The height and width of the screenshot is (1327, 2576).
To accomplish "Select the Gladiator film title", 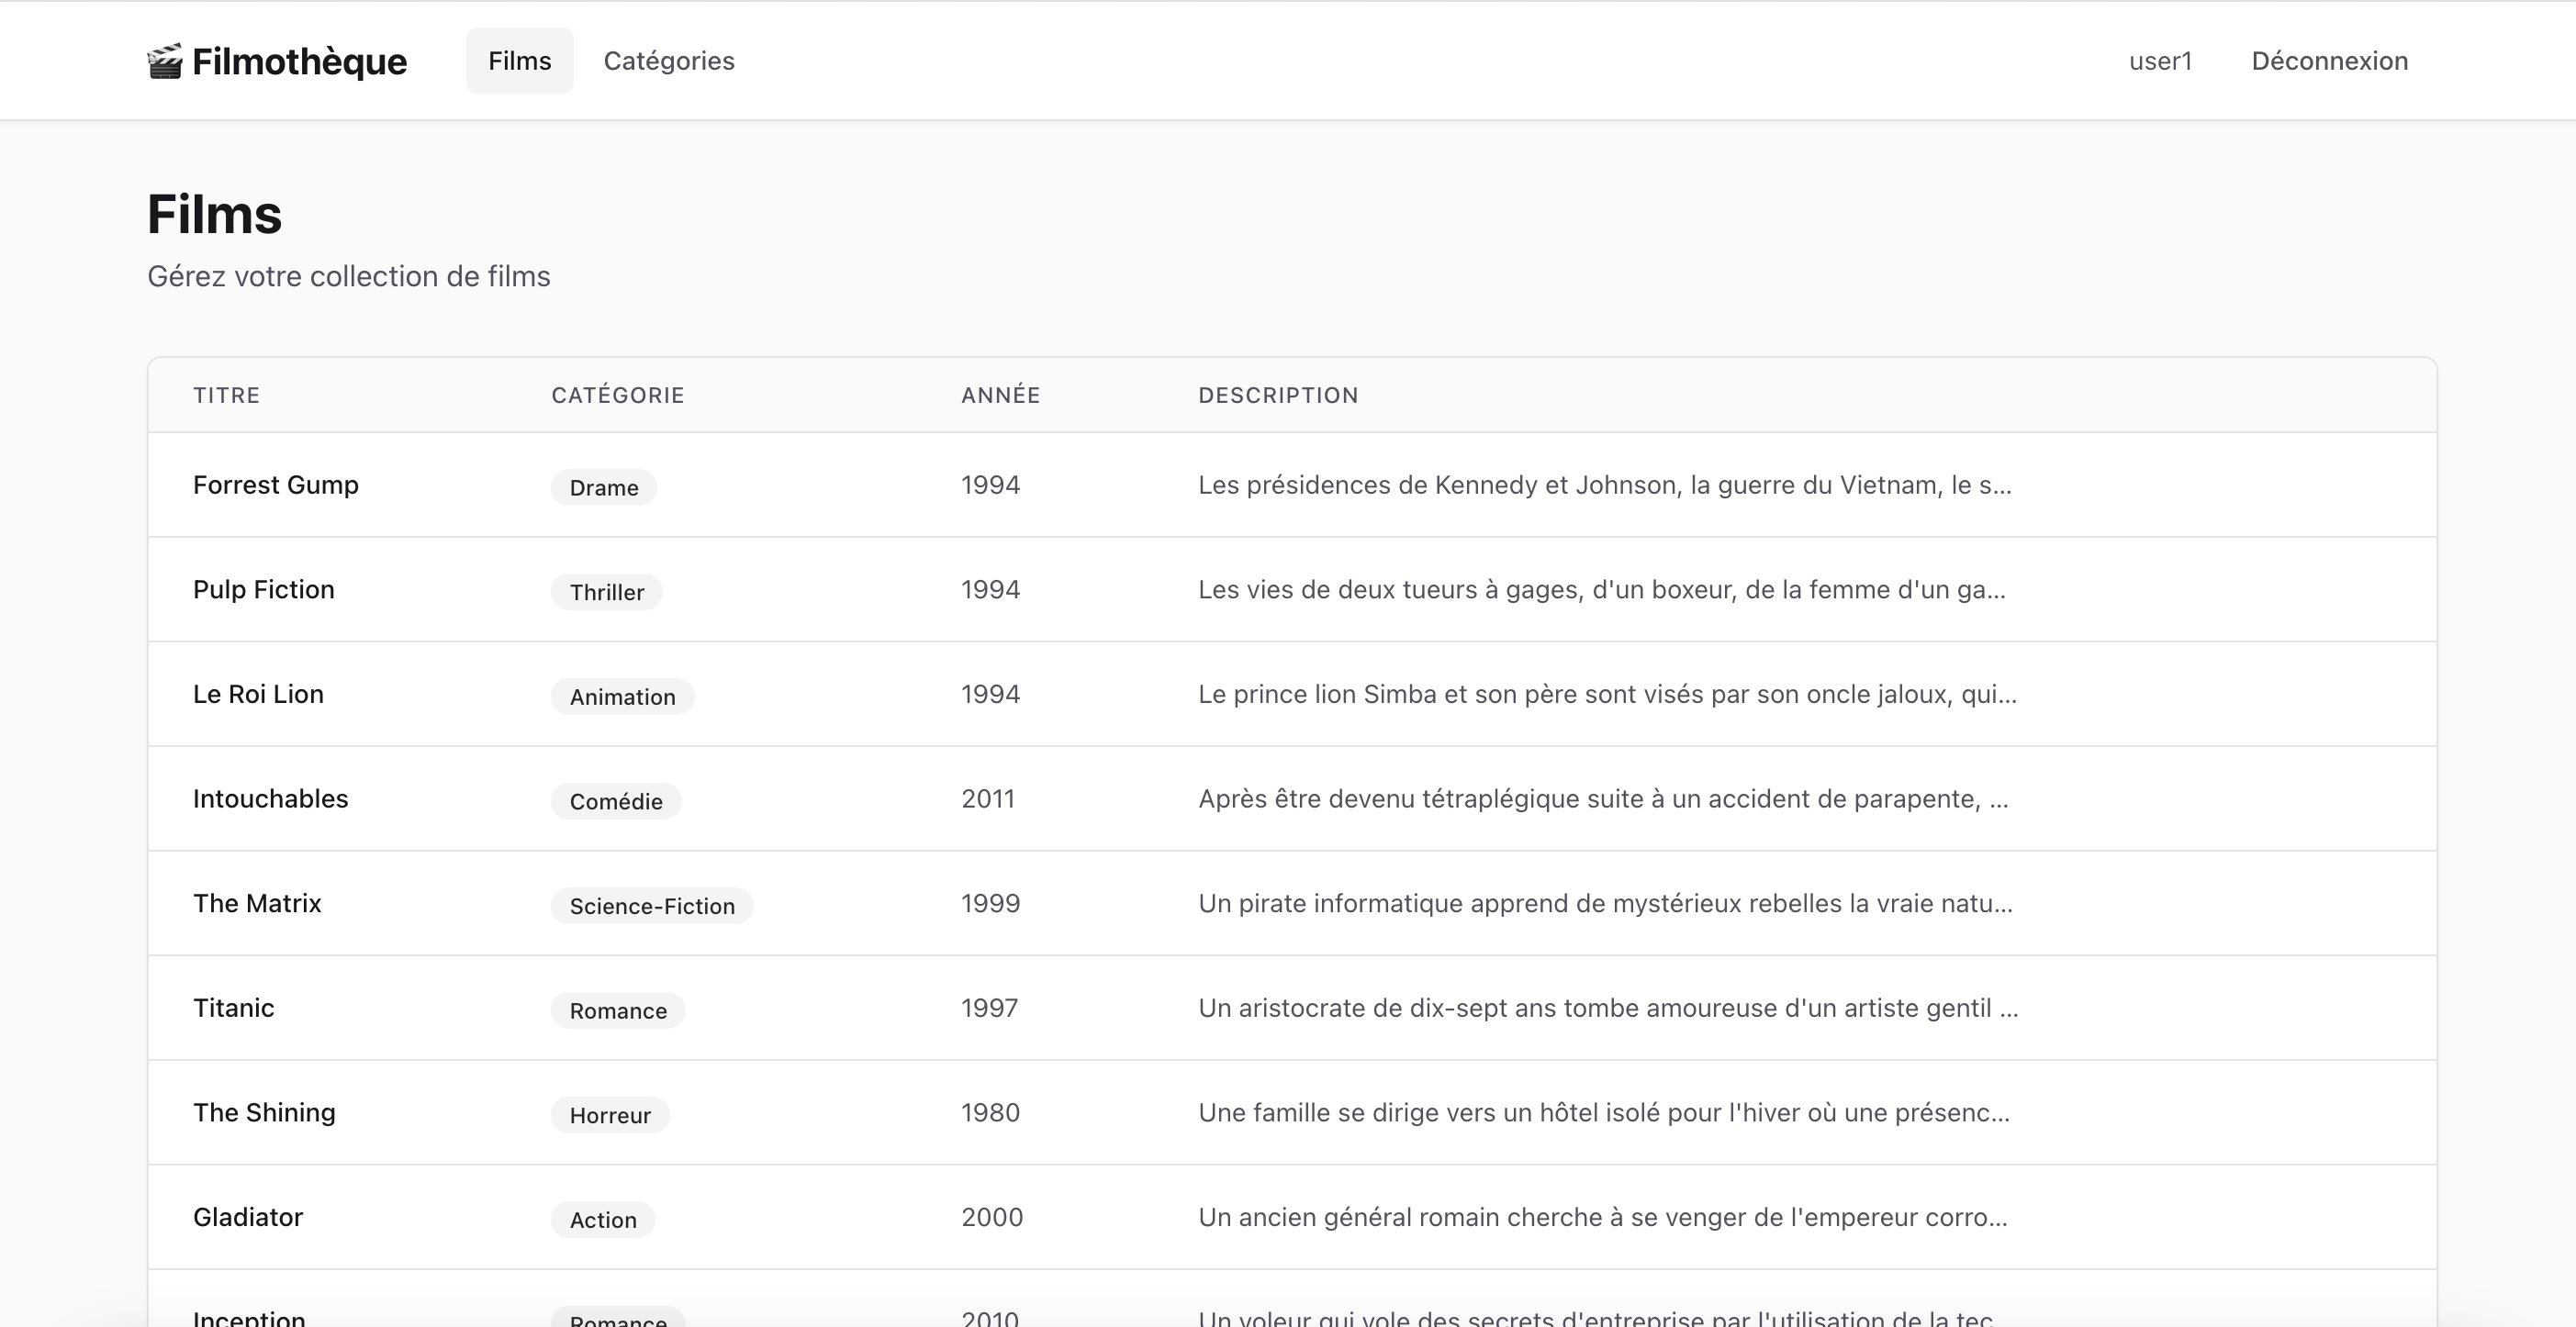I will [247, 1217].
